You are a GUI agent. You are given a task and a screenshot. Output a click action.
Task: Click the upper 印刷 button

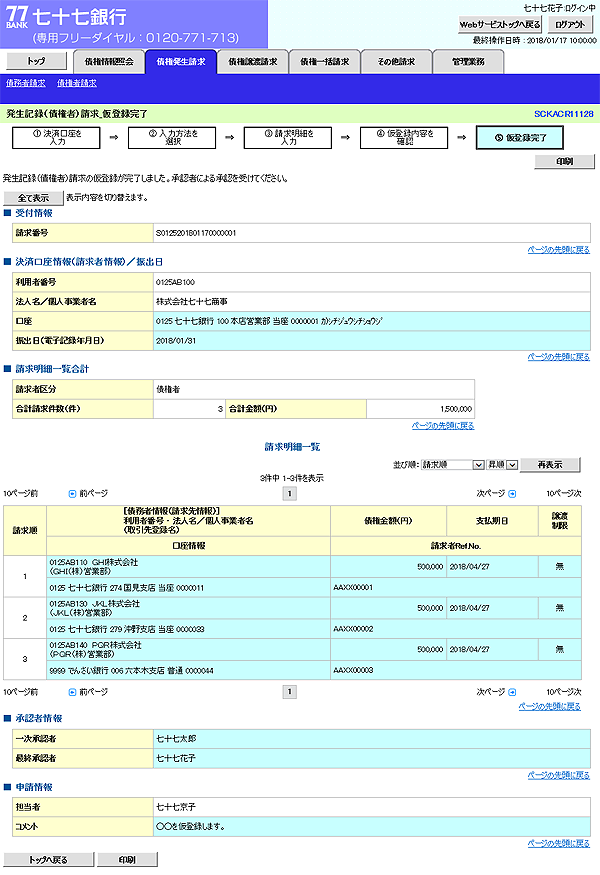(x=564, y=161)
